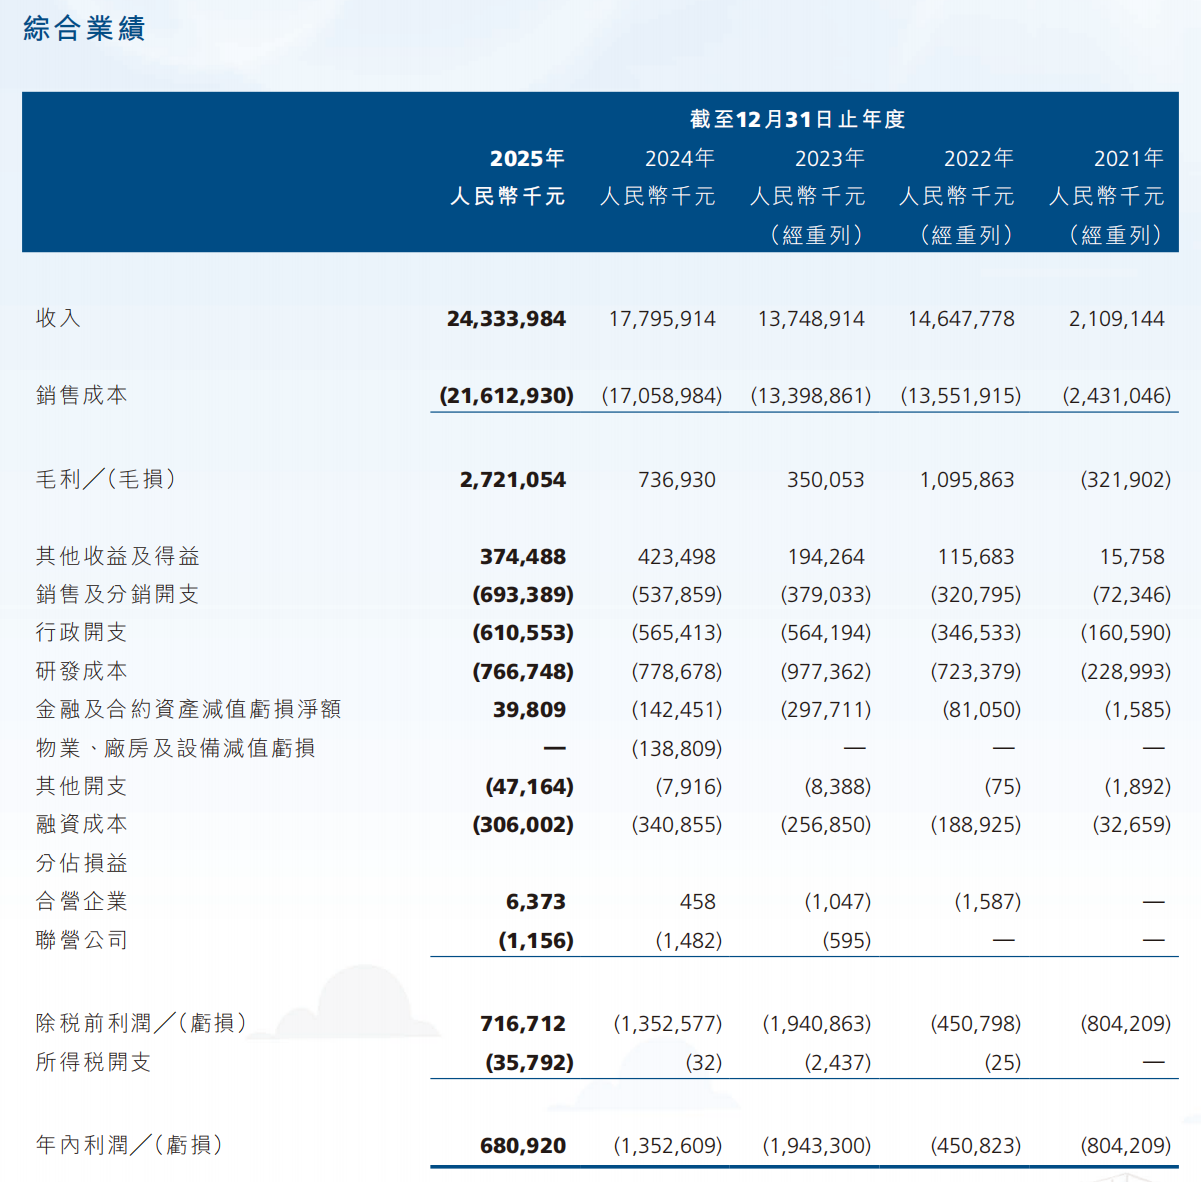This screenshot has height=1182, width=1201.
Task: Select the 2025 gross profit value 2,721,054
Action: coord(512,480)
